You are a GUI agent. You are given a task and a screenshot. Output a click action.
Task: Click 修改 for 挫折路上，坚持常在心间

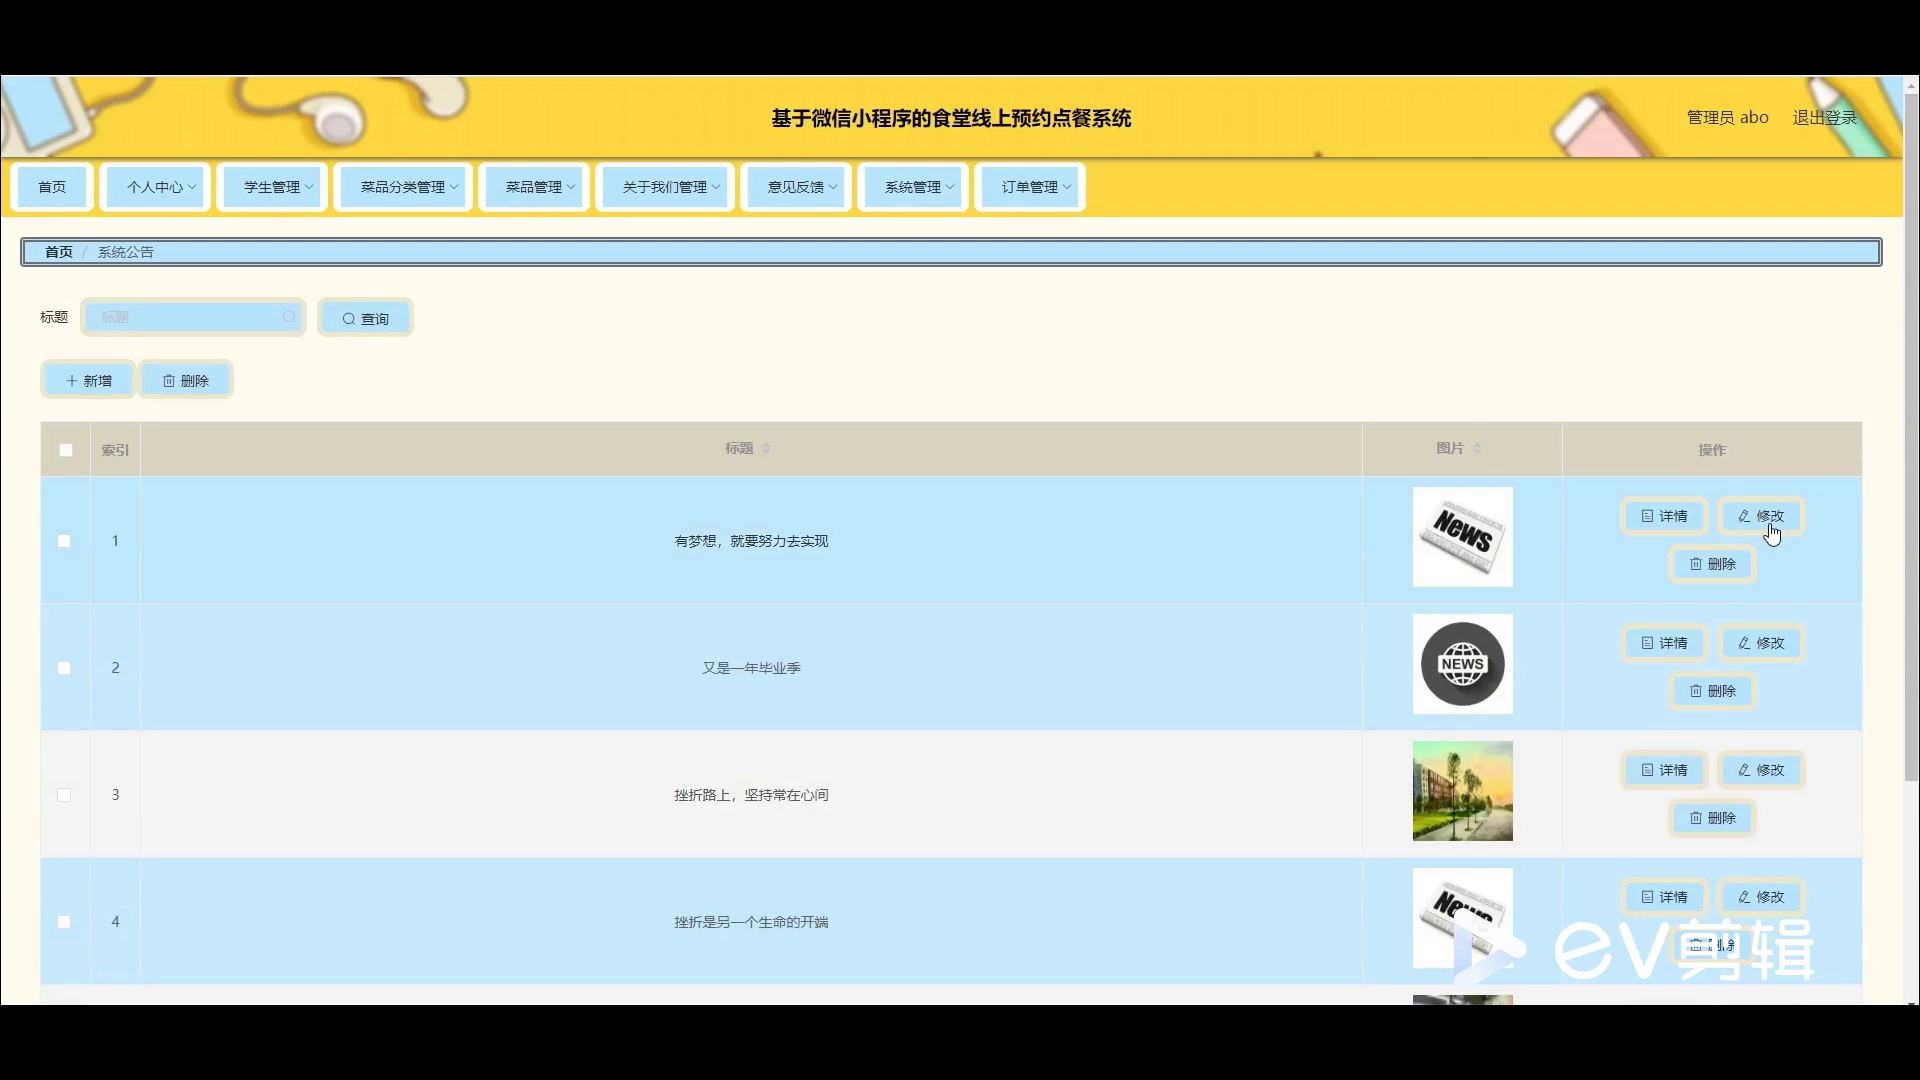tap(1761, 770)
